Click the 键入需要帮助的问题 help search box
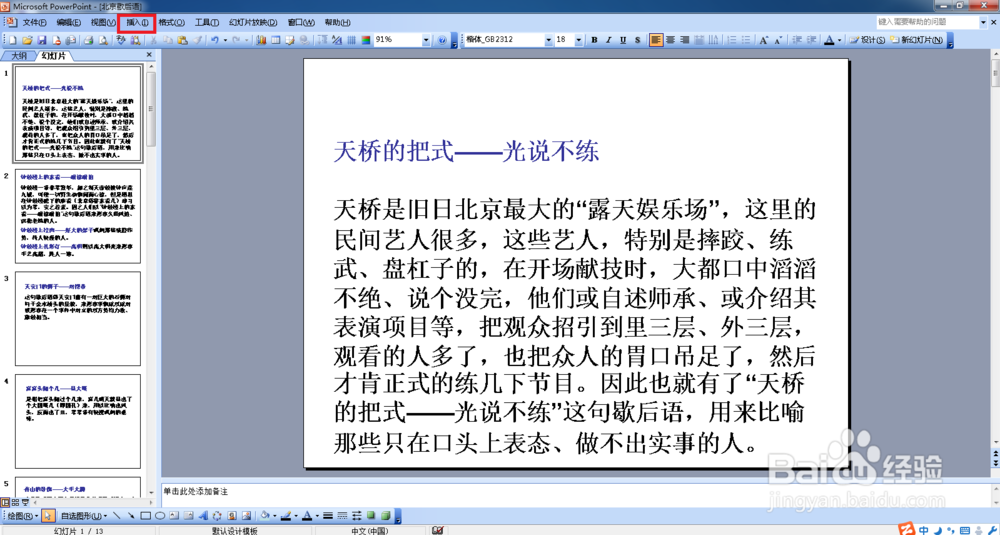The height and width of the screenshot is (535, 1000). click(927, 22)
